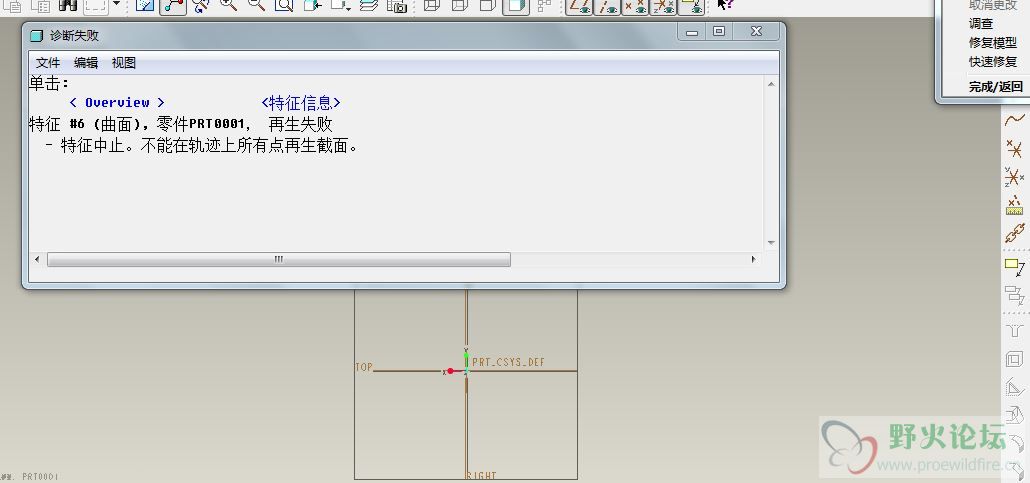Click the hole tool icon
The image size is (1030, 483).
point(1014,330)
